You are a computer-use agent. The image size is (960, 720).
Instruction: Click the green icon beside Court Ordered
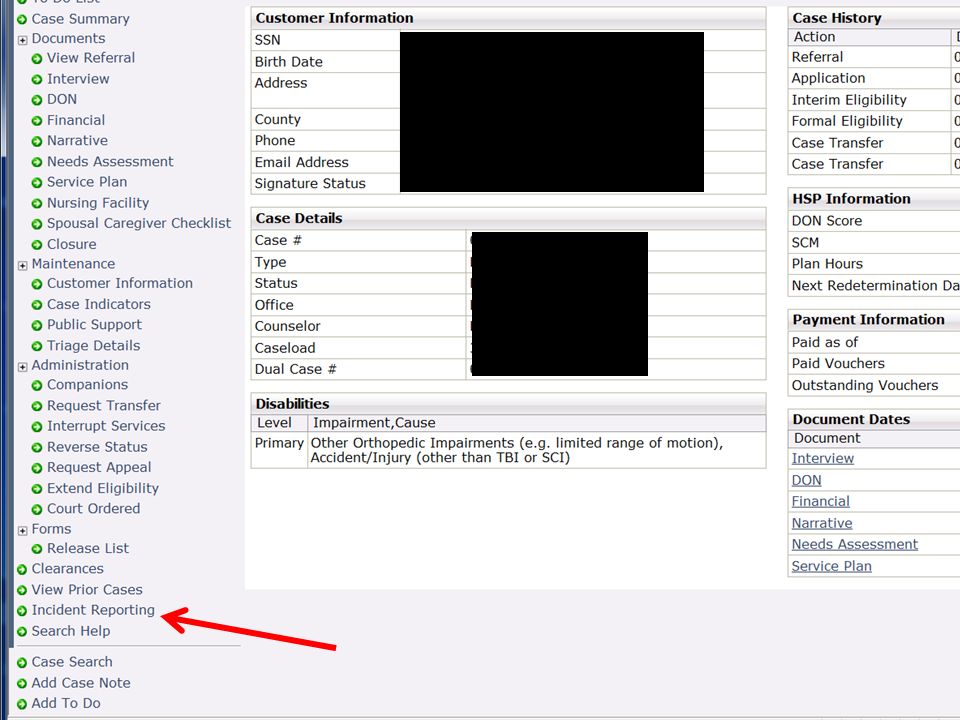(37, 509)
